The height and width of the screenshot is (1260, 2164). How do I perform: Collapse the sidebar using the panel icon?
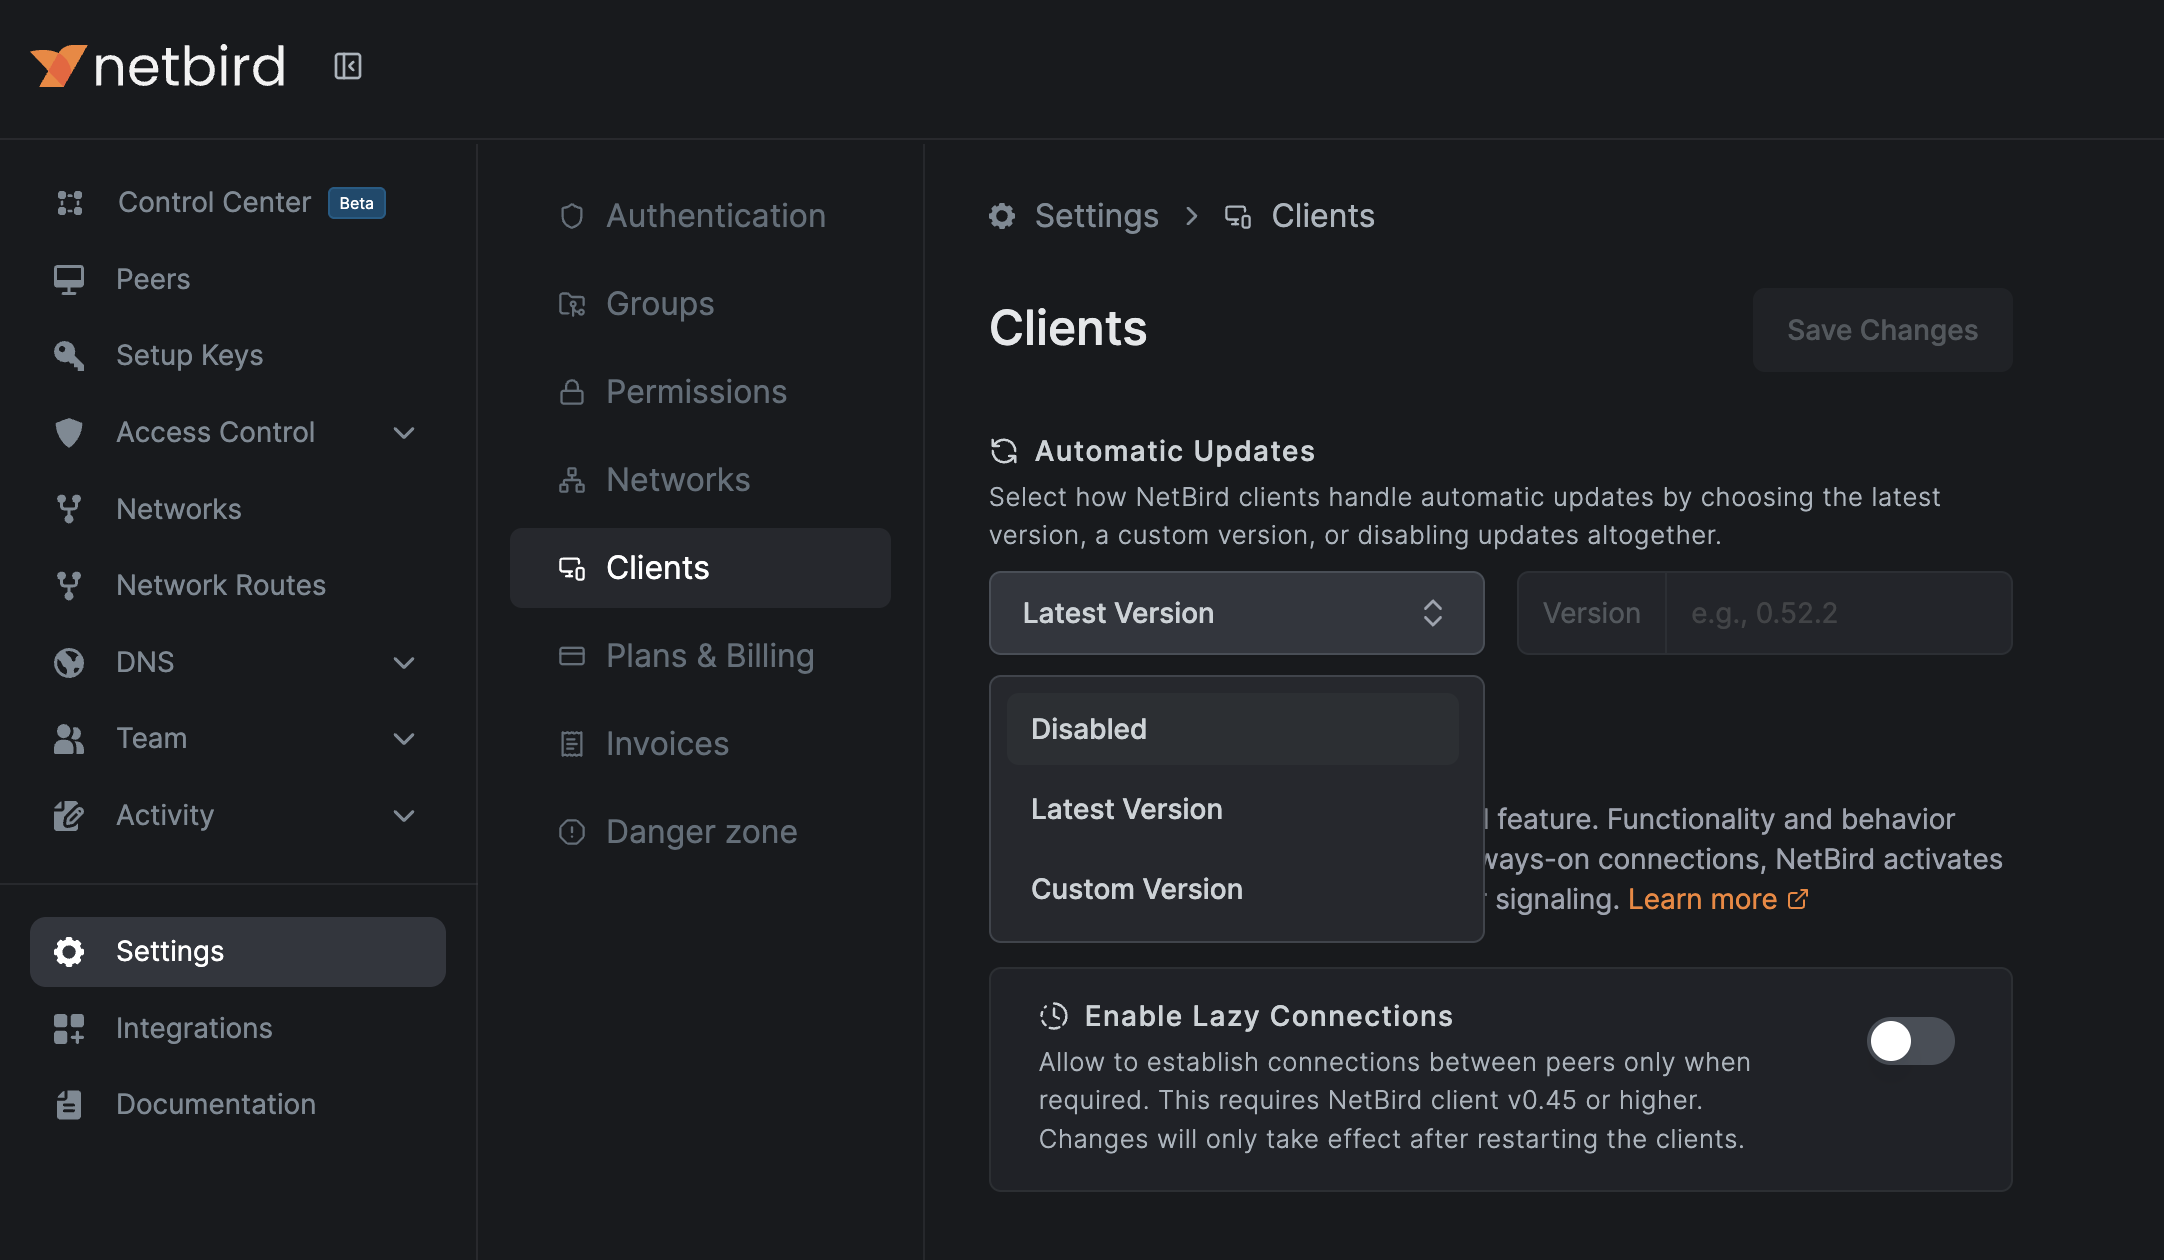347,67
